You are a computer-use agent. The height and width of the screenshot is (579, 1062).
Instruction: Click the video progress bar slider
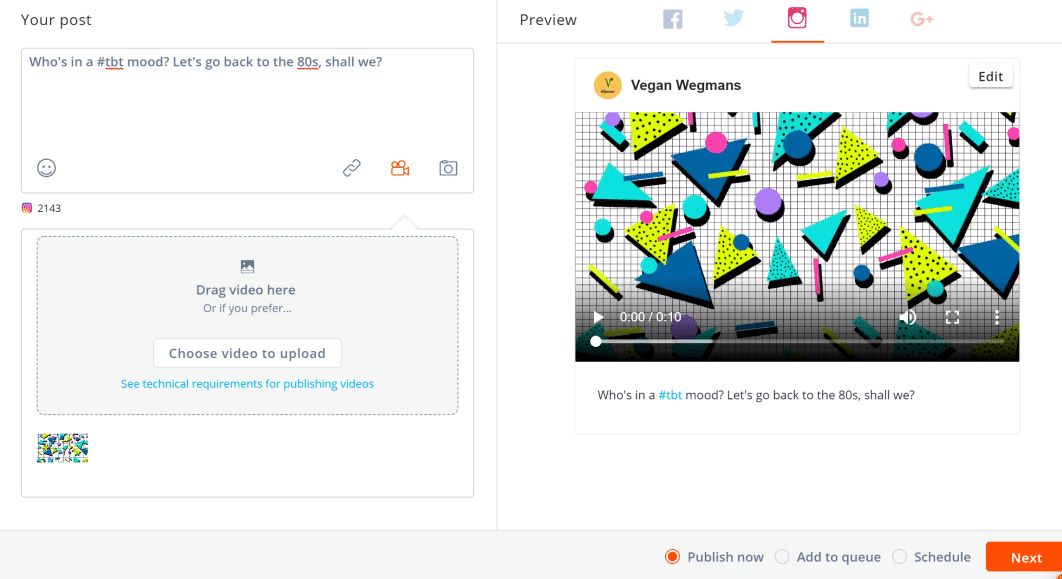pos(797,341)
